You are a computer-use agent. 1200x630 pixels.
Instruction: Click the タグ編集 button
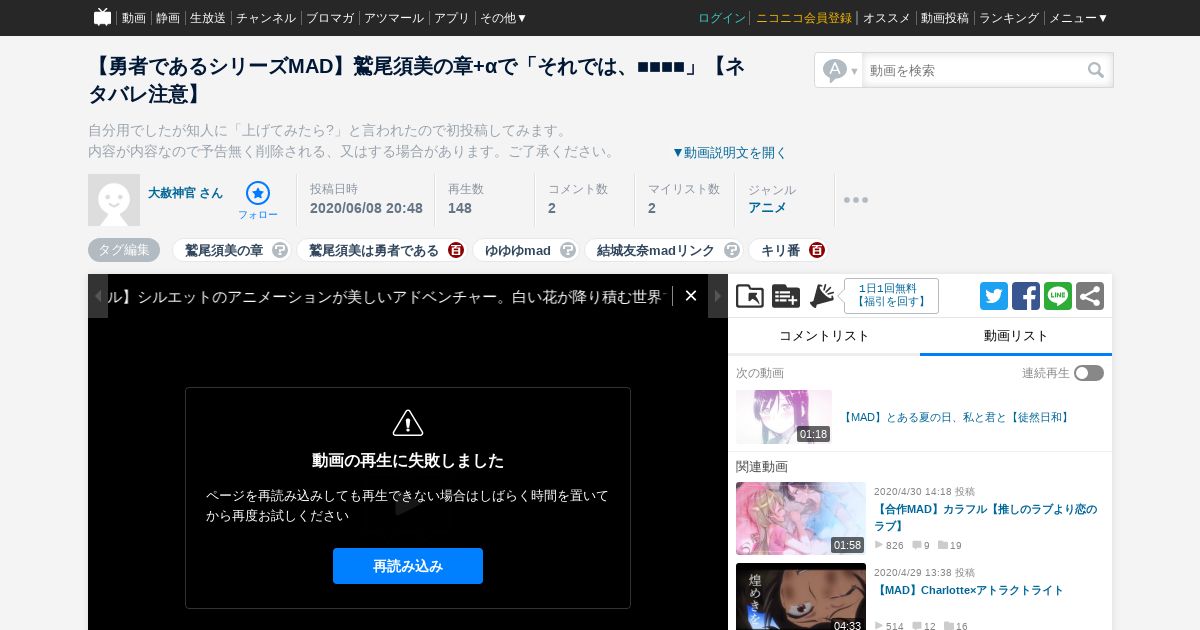pyautogui.click(x=124, y=250)
